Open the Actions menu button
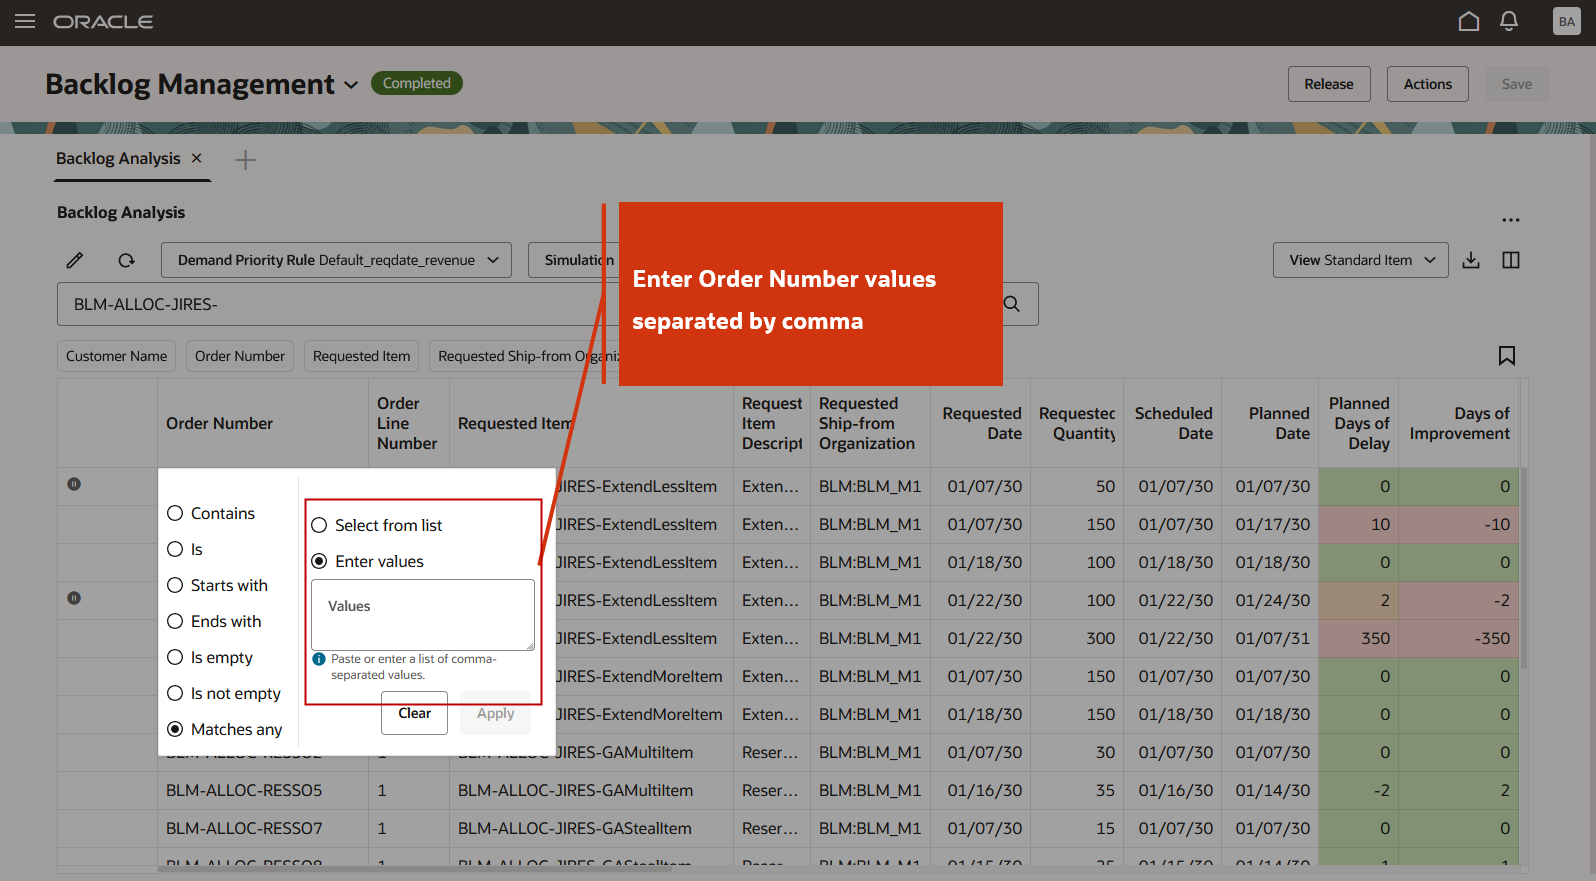This screenshot has width=1596, height=881. click(x=1428, y=84)
